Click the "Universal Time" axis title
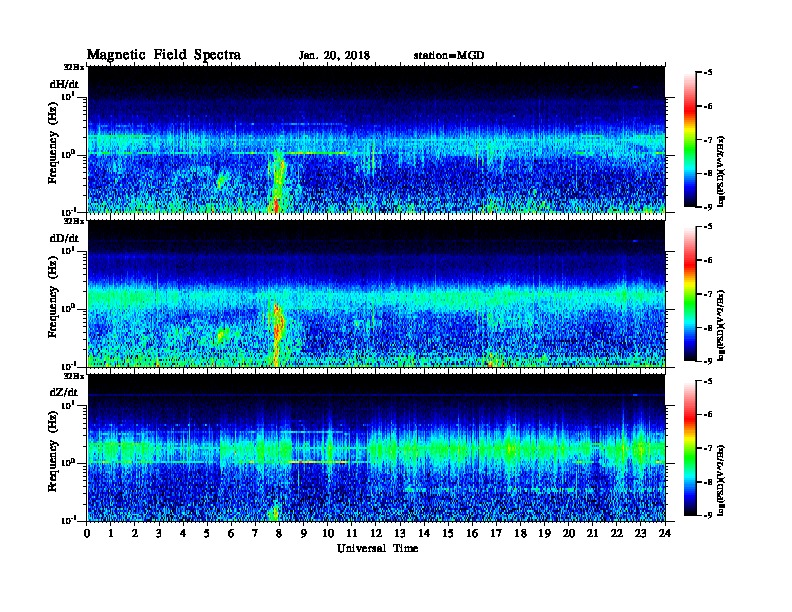The width and height of the screenshot is (792, 612). pyautogui.click(x=377, y=548)
